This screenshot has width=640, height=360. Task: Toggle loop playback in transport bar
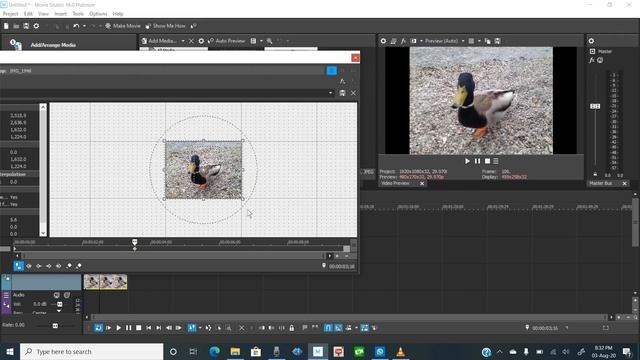(x=98, y=328)
